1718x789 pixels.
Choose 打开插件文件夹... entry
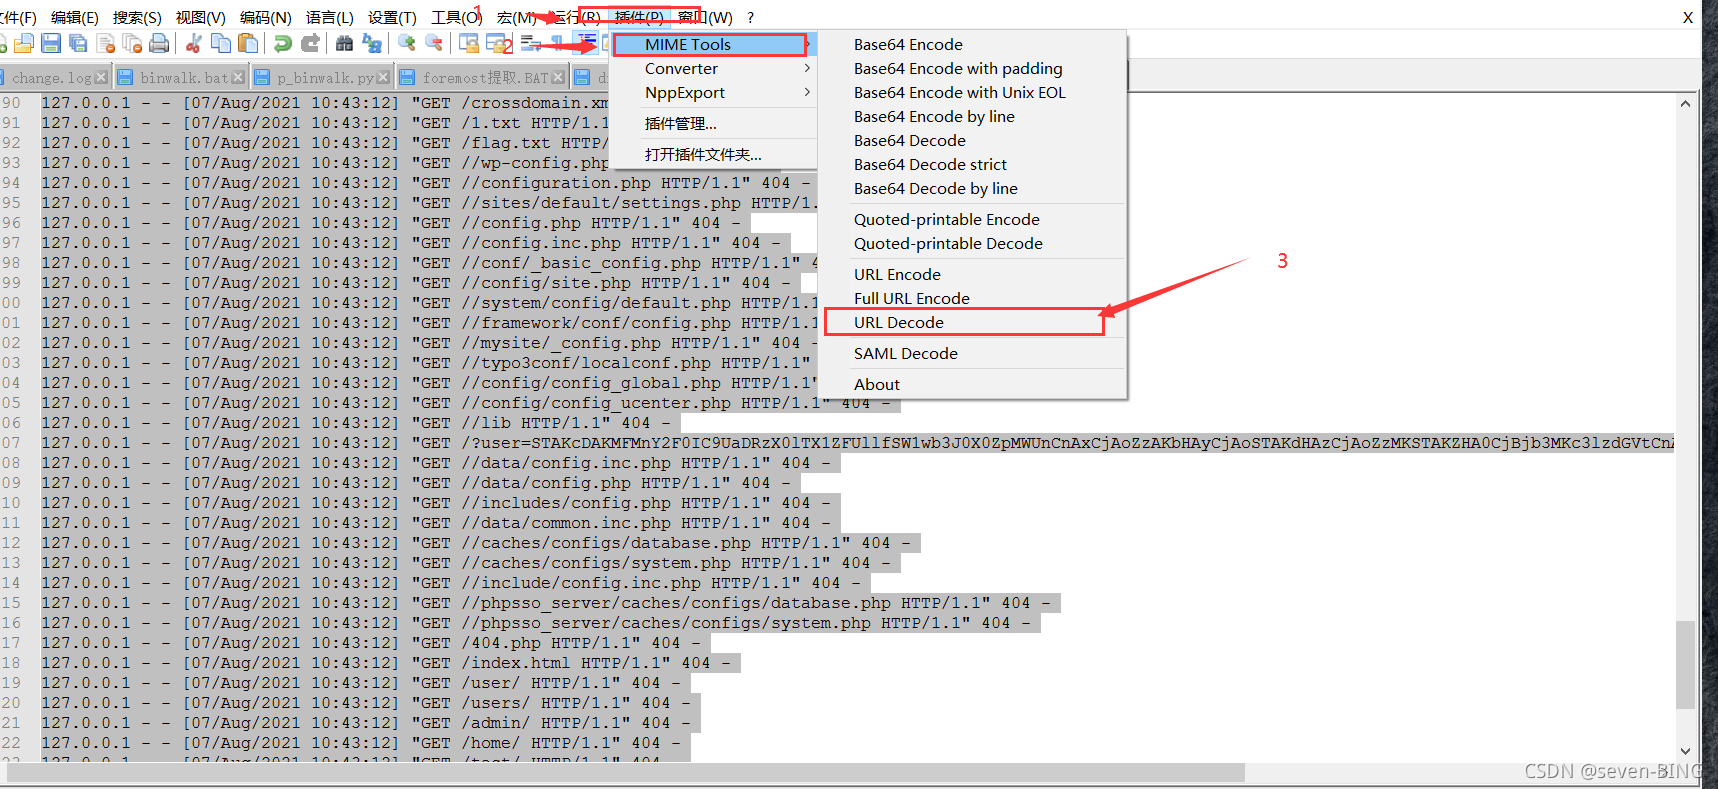click(x=714, y=154)
